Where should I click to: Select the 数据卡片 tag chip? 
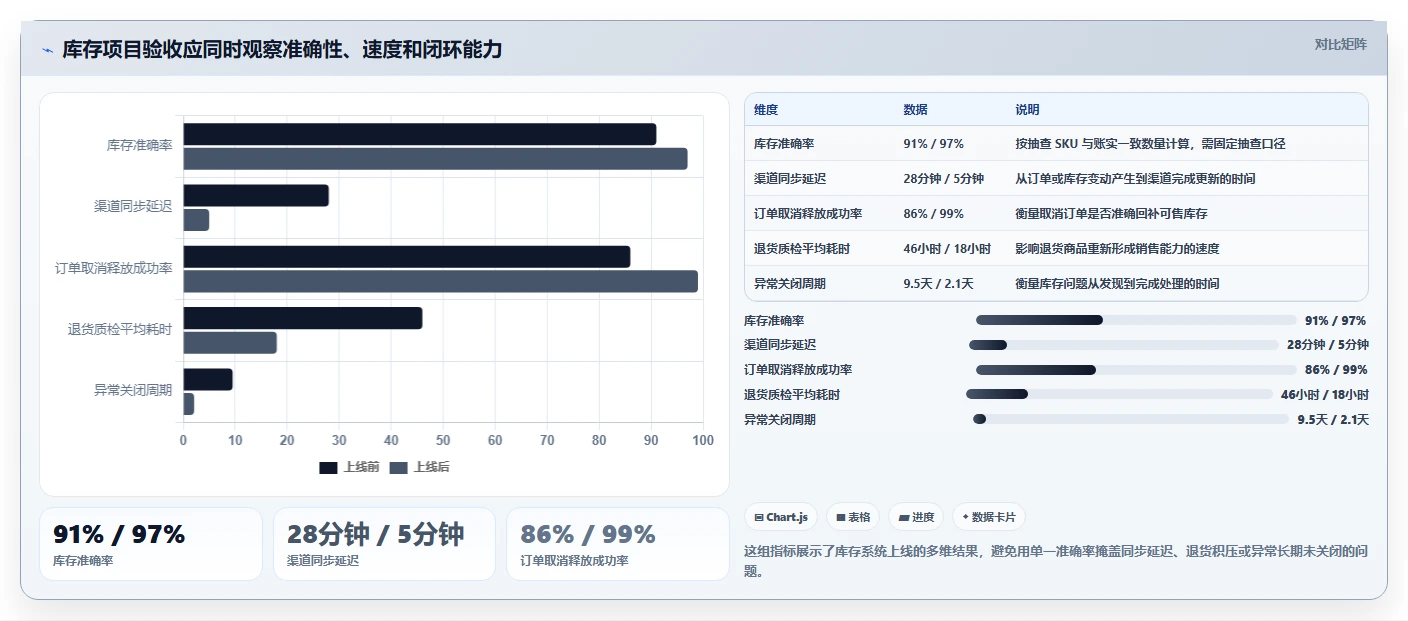click(988, 517)
